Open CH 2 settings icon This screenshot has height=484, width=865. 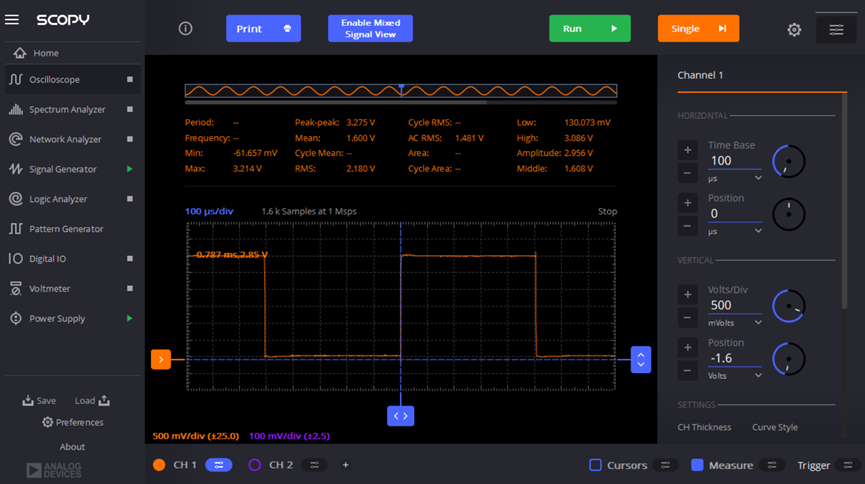click(314, 465)
